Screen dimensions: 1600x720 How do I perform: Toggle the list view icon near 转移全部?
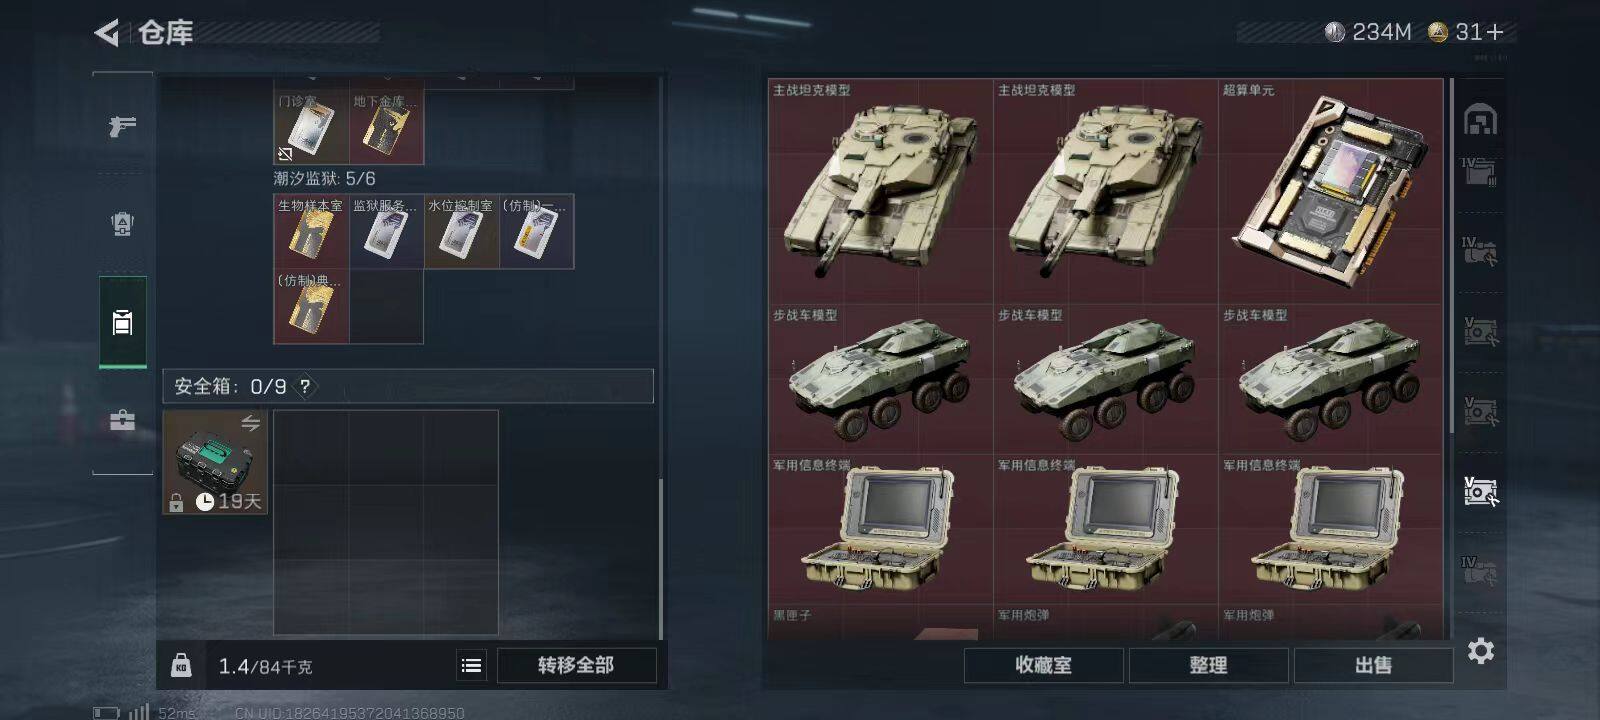[x=472, y=665]
